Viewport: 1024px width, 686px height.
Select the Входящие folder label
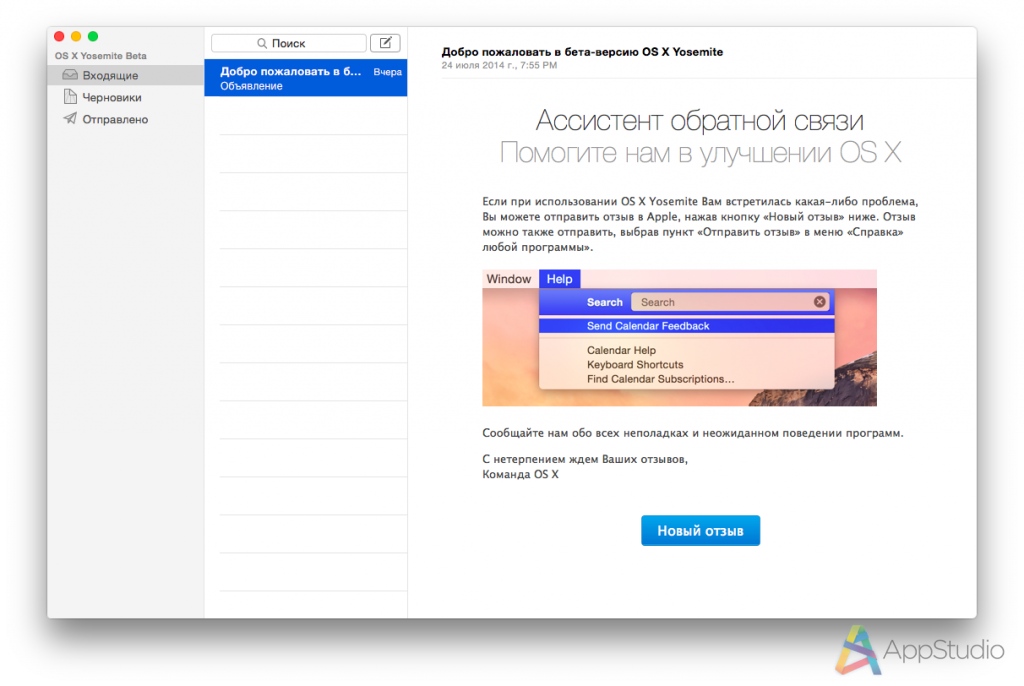point(110,76)
